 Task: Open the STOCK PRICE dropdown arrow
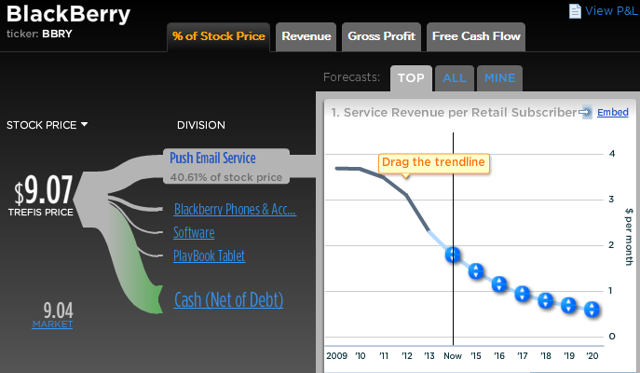(84, 124)
